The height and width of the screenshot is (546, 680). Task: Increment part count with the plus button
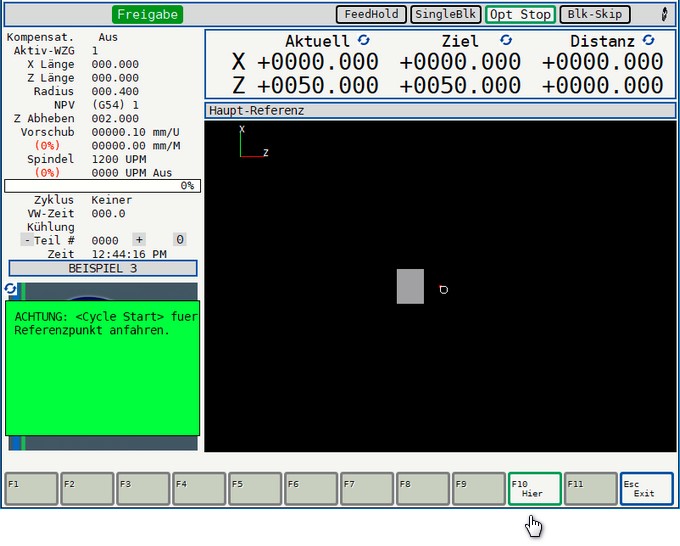click(139, 240)
